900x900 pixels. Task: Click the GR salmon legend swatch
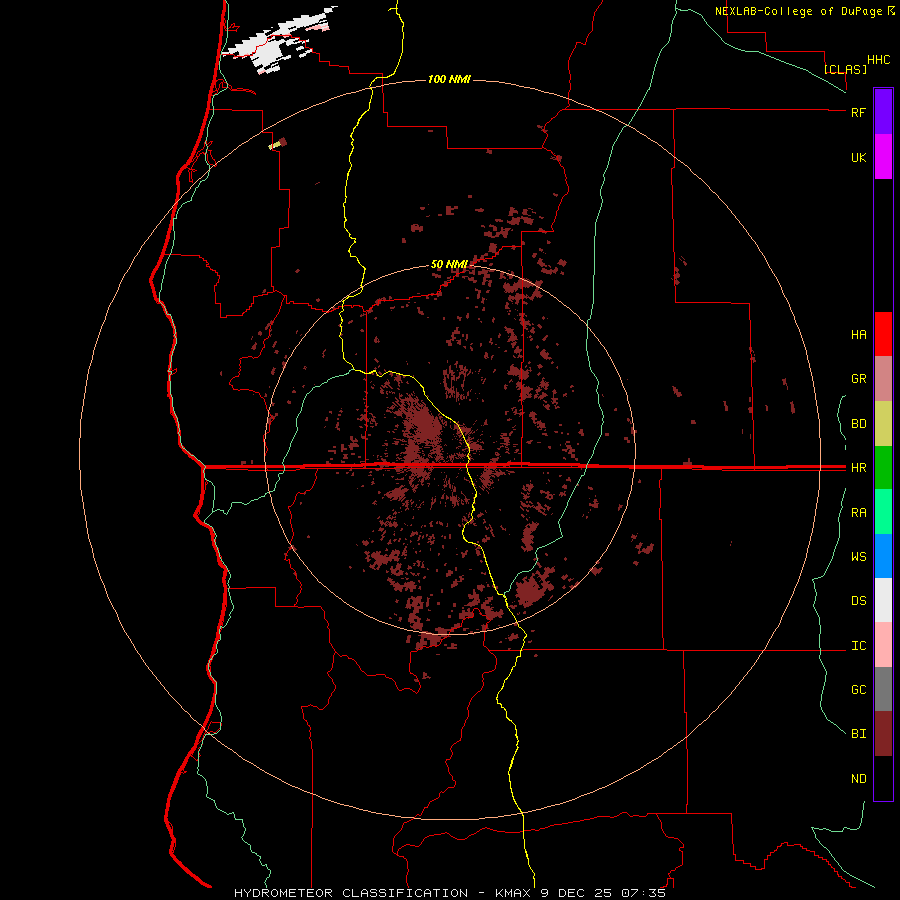883,378
